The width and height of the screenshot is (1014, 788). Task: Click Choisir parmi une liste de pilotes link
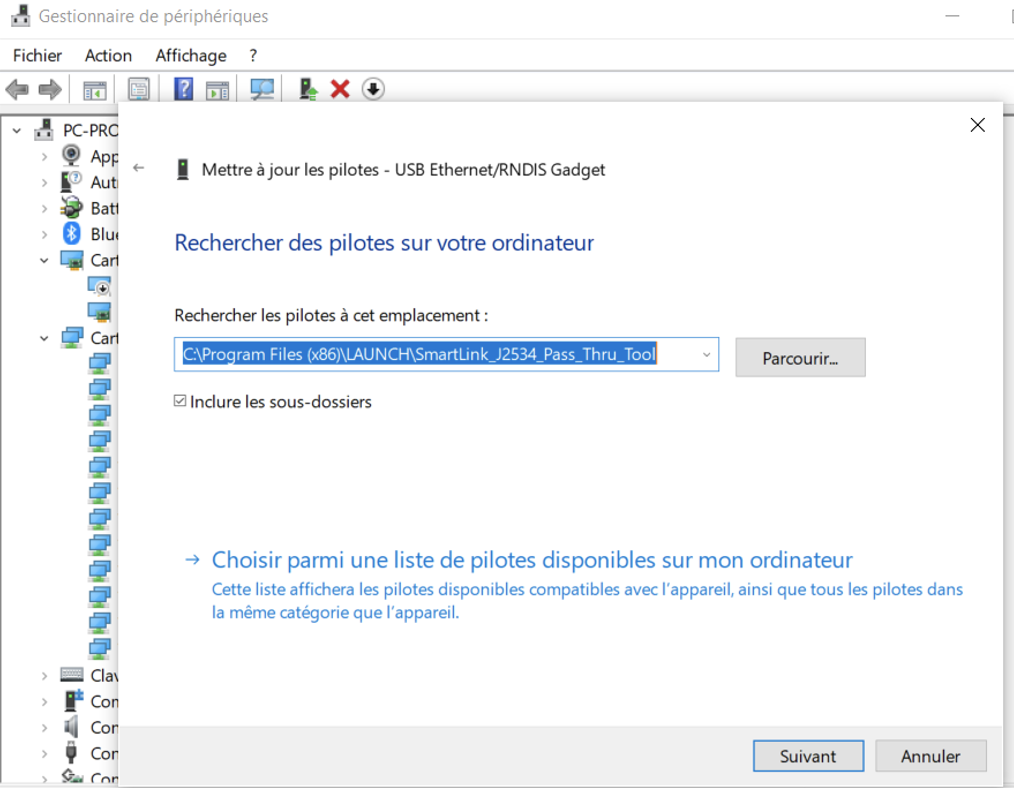tap(532, 560)
